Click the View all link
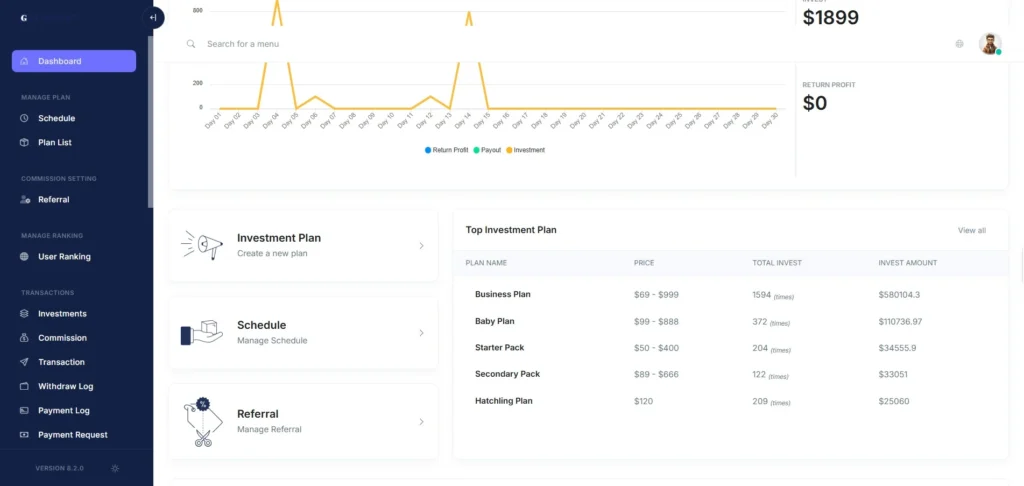The image size is (1024, 486). 972,231
